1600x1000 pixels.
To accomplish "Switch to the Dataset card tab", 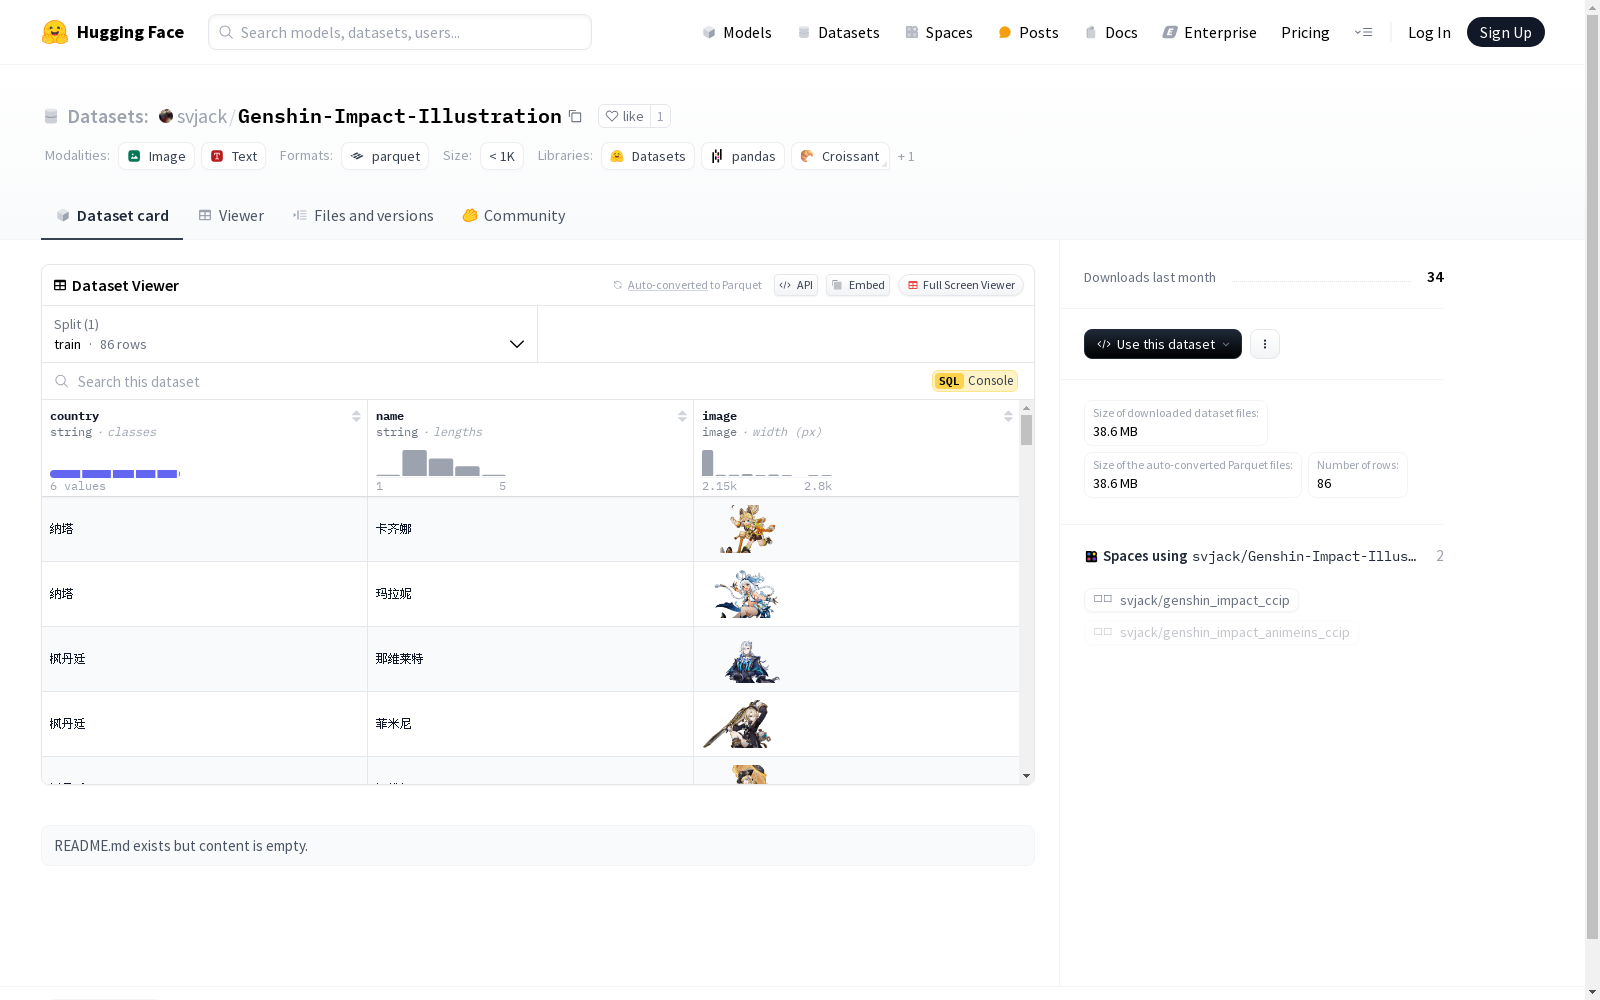I will point(112,216).
